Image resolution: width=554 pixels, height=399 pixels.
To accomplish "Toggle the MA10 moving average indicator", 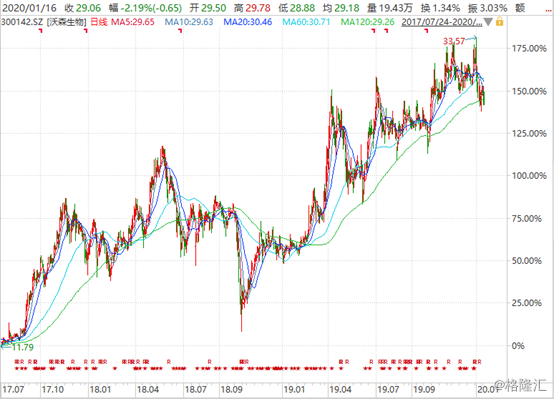I will (x=189, y=22).
